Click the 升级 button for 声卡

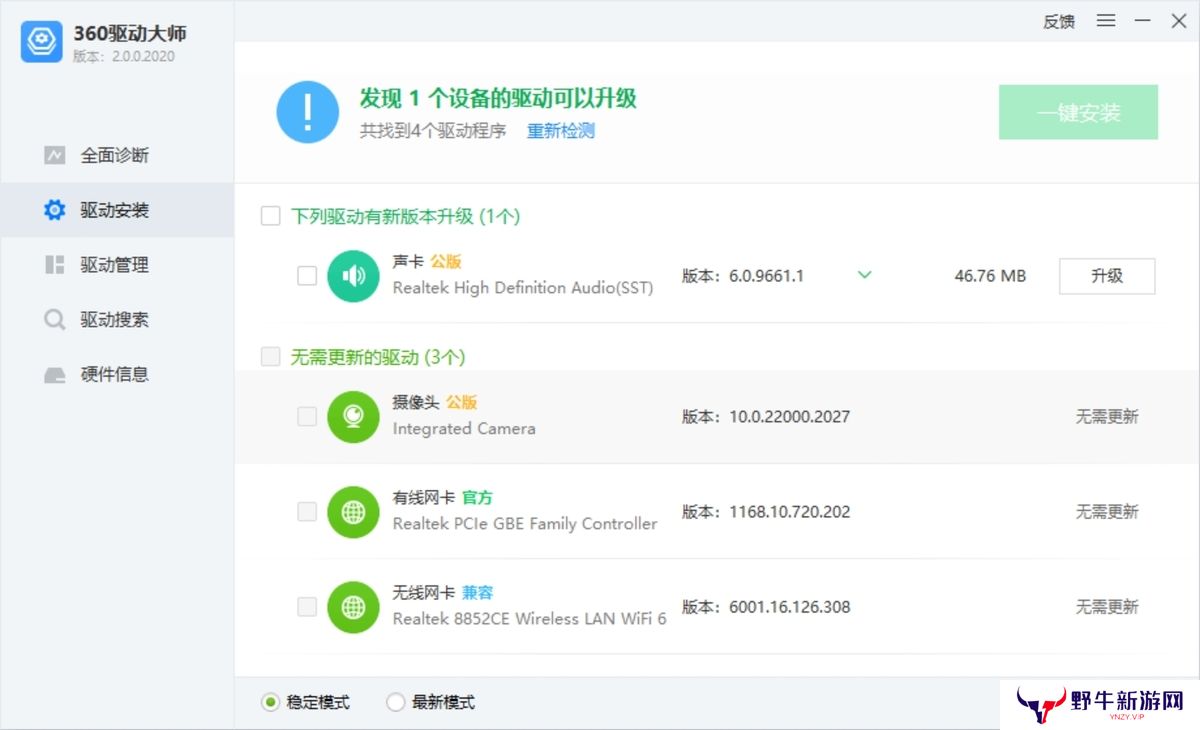pos(1107,276)
